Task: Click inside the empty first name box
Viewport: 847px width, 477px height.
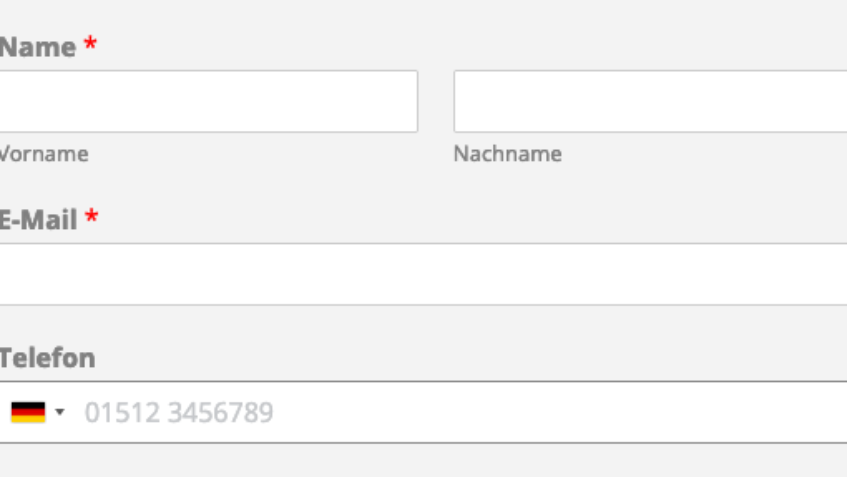Action: (x=208, y=101)
